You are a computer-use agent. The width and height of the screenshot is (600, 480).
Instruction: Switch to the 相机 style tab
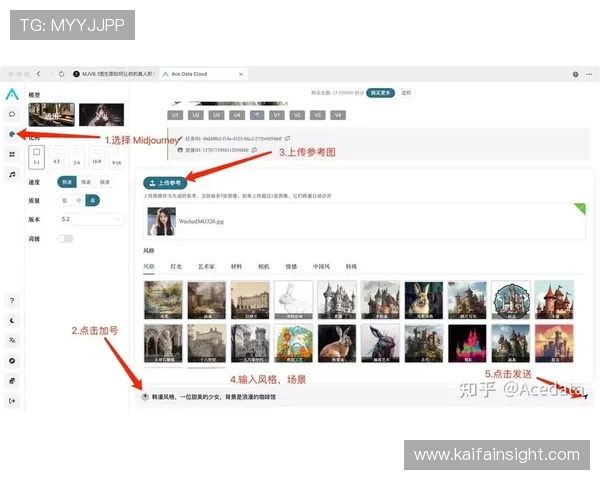pyautogui.click(x=264, y=266)
